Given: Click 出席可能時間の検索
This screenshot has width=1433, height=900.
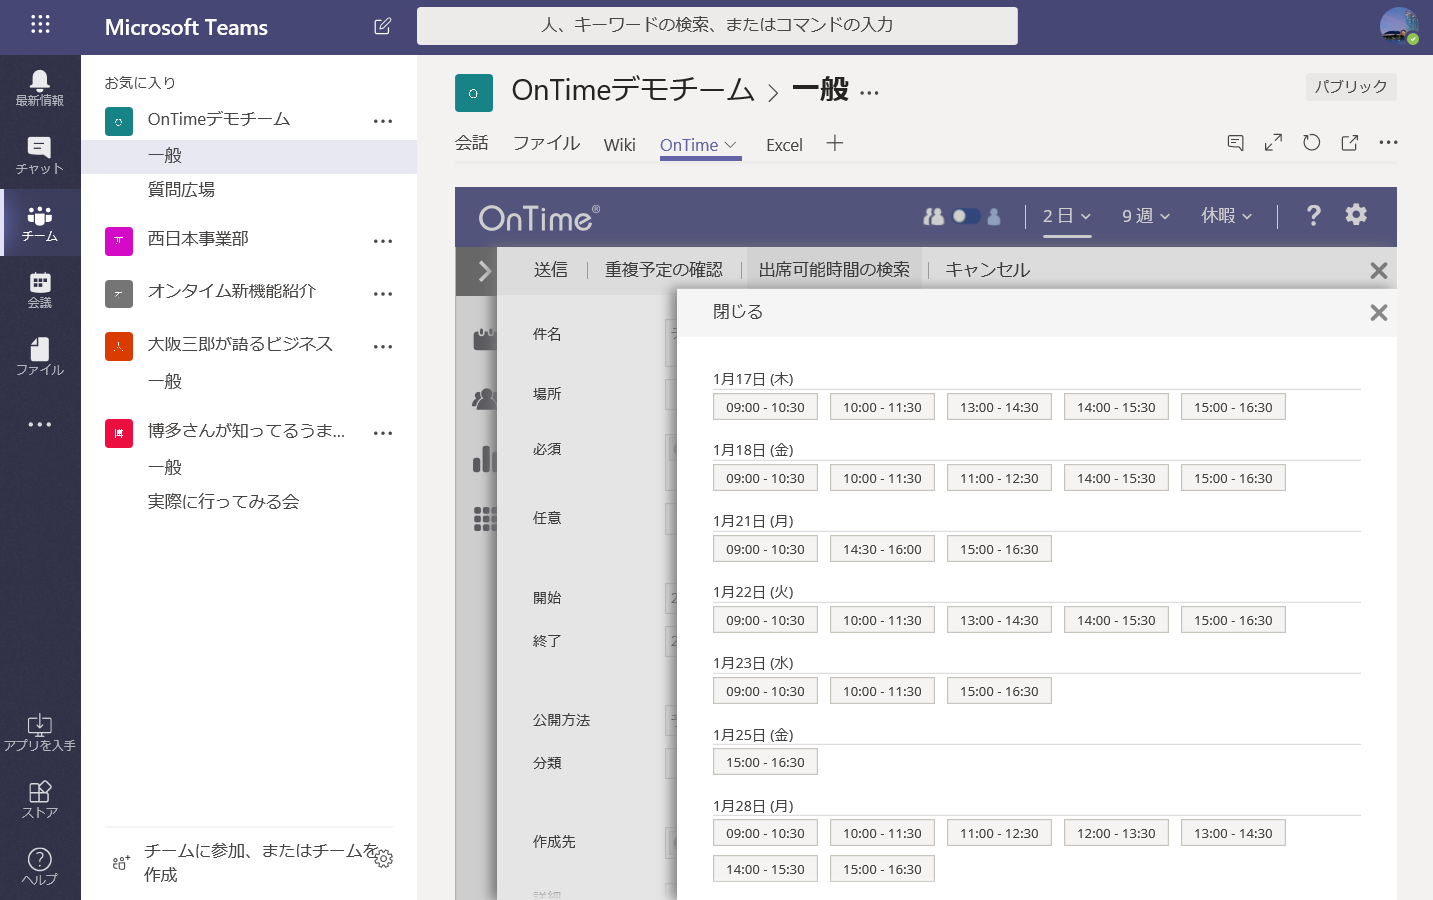Looking at the screenshot, I should 834,270.
